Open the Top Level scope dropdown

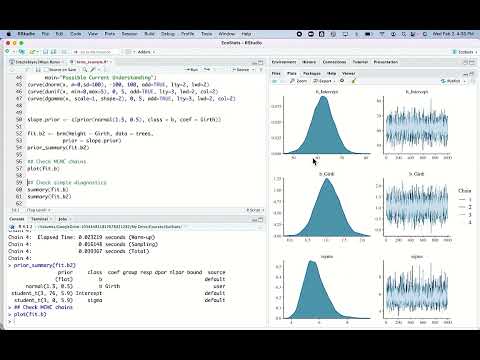[38, 210]
